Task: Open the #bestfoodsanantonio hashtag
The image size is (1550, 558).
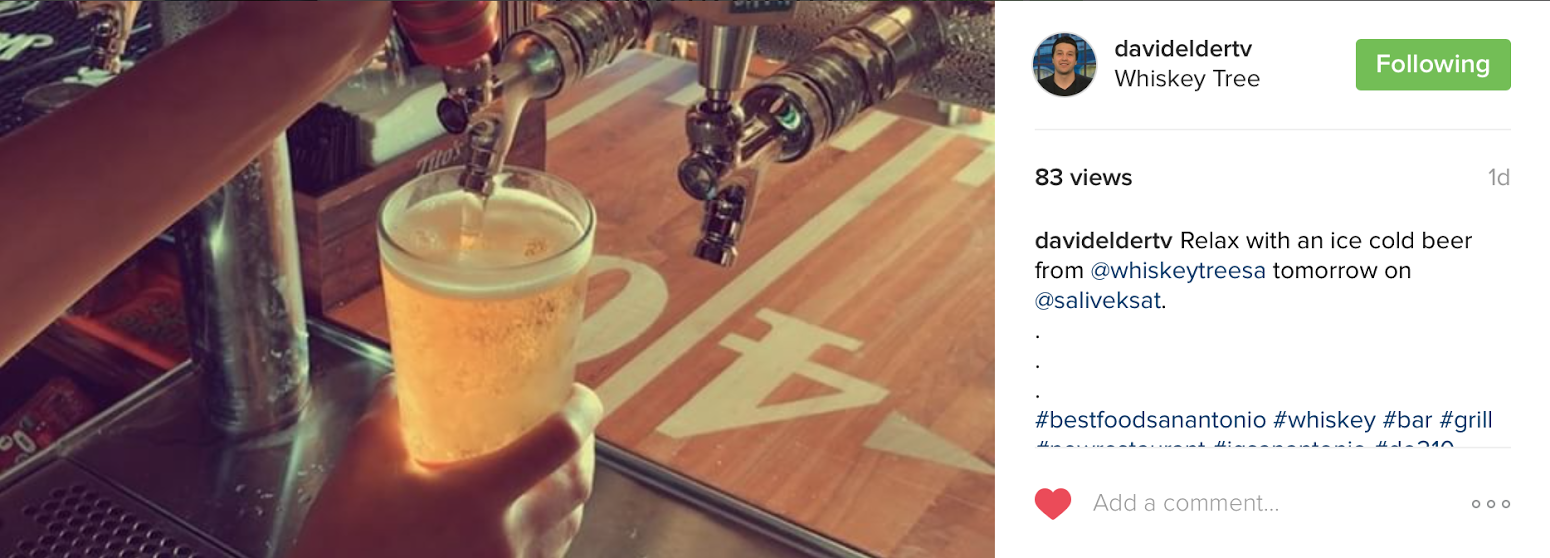Action: pos(1151,420)
